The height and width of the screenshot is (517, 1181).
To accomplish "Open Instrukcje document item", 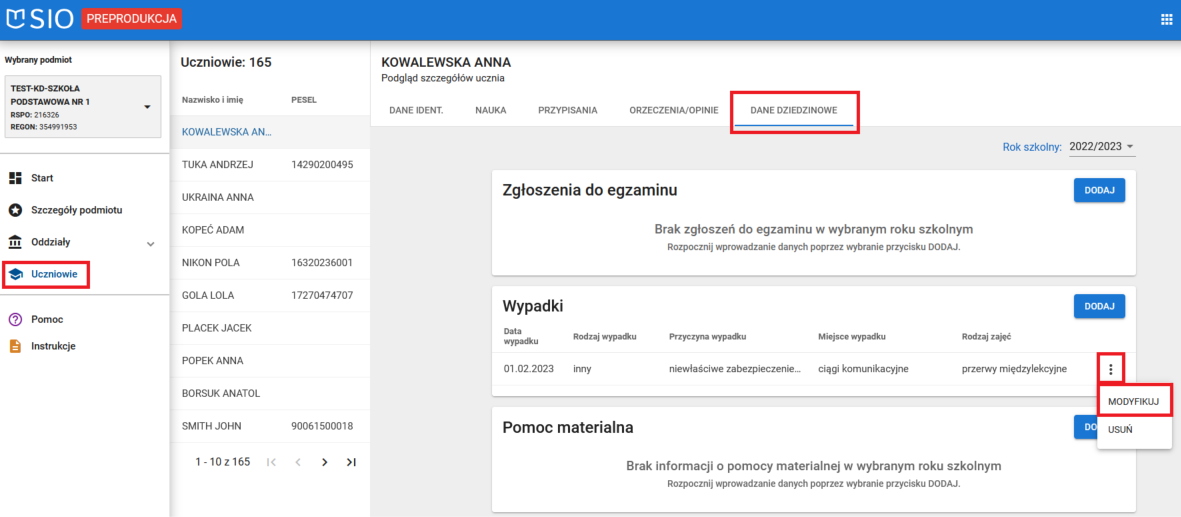I will pyautogui.click(x=57, y=346).
